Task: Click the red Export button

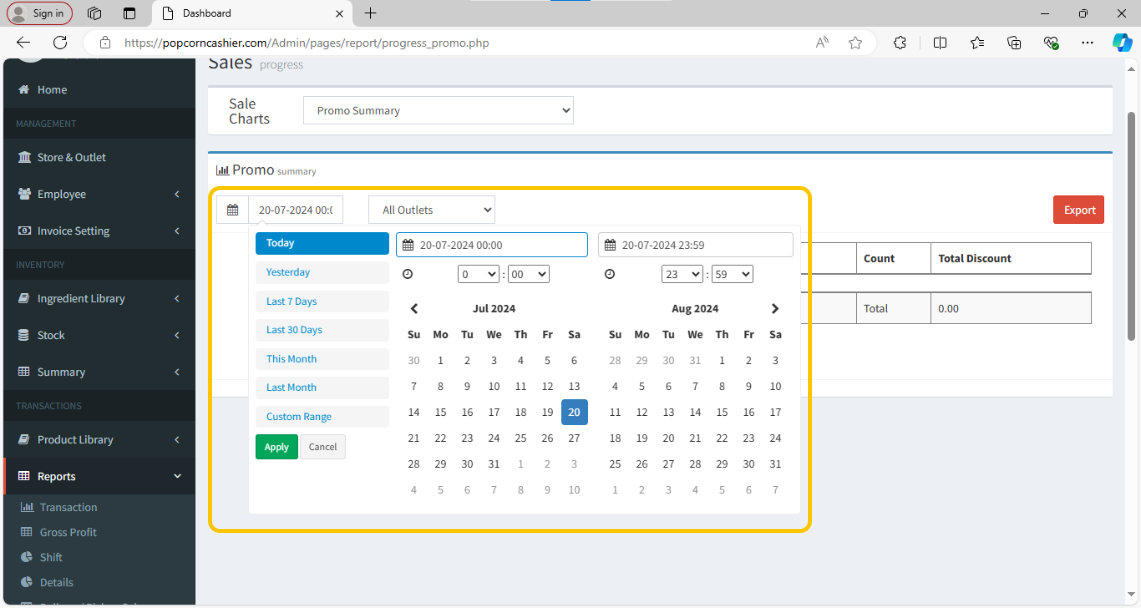Action: (x=1078, y=210)
